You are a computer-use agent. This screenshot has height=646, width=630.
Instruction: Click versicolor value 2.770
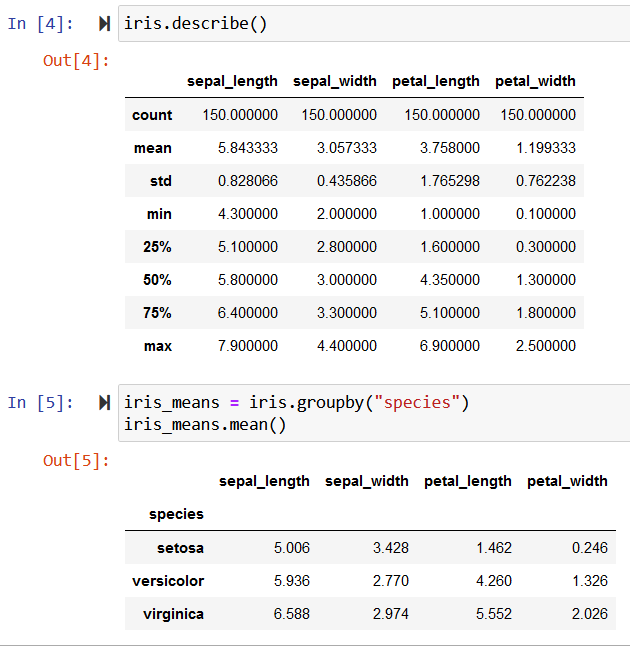[391, 581]
